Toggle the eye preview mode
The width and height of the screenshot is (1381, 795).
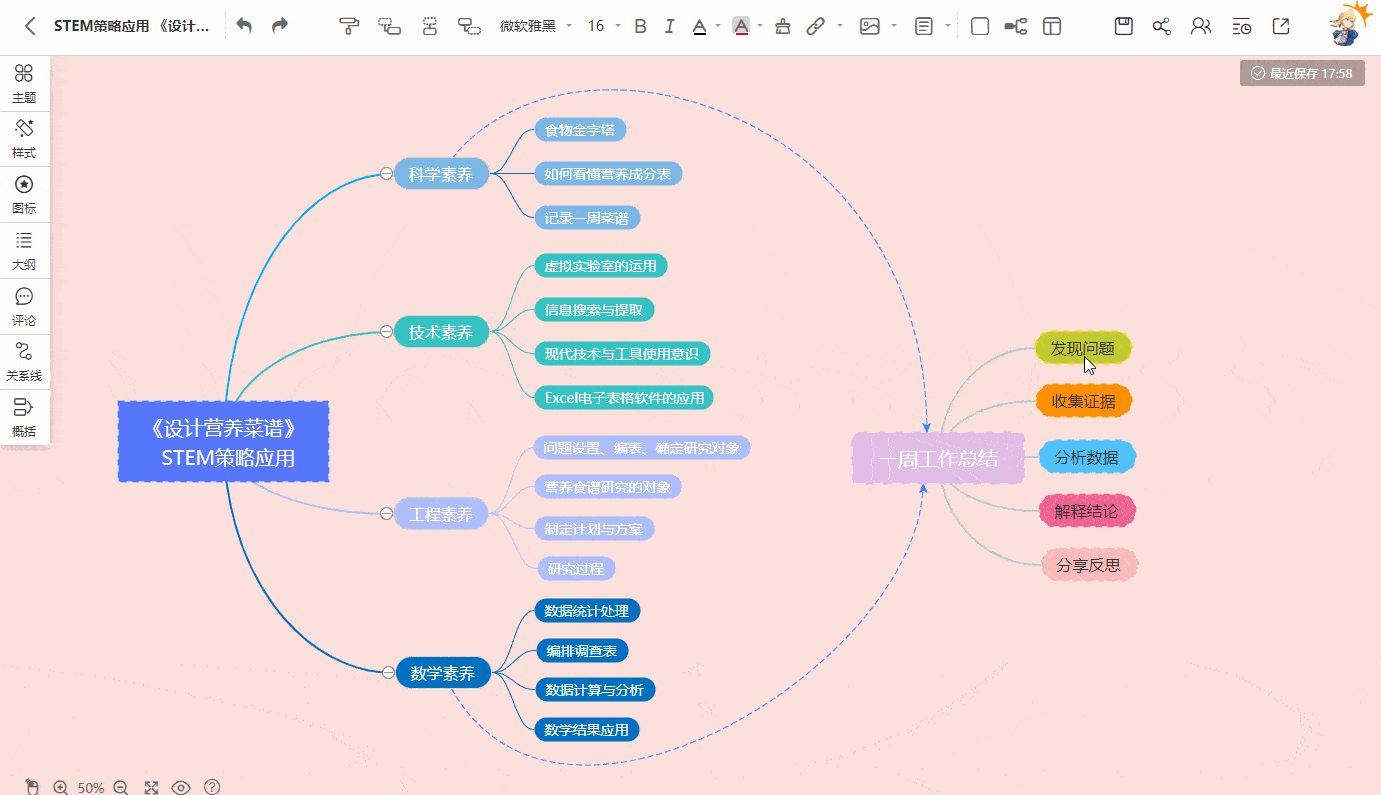coord(181,787)
